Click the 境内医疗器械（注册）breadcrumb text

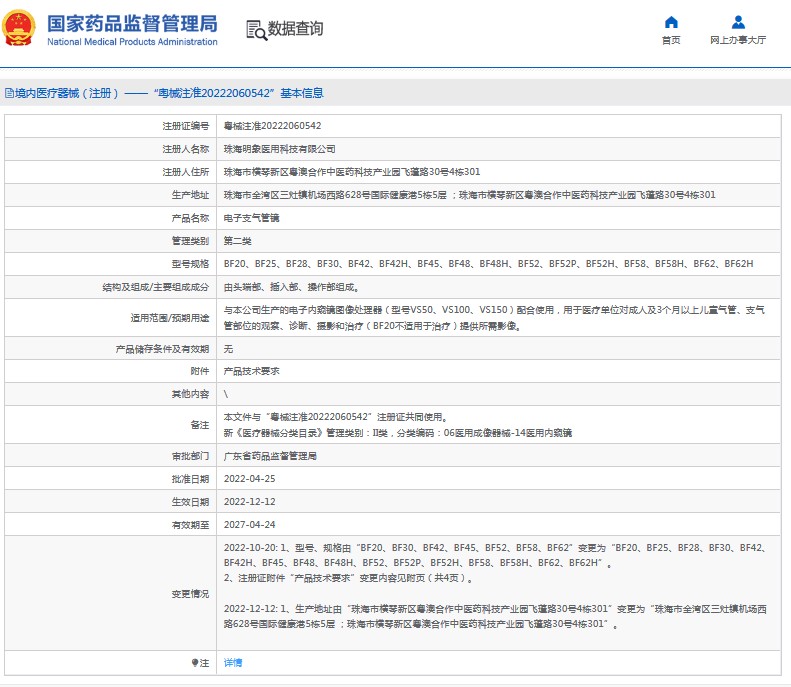pyautogui.click(x=62, y=93)
